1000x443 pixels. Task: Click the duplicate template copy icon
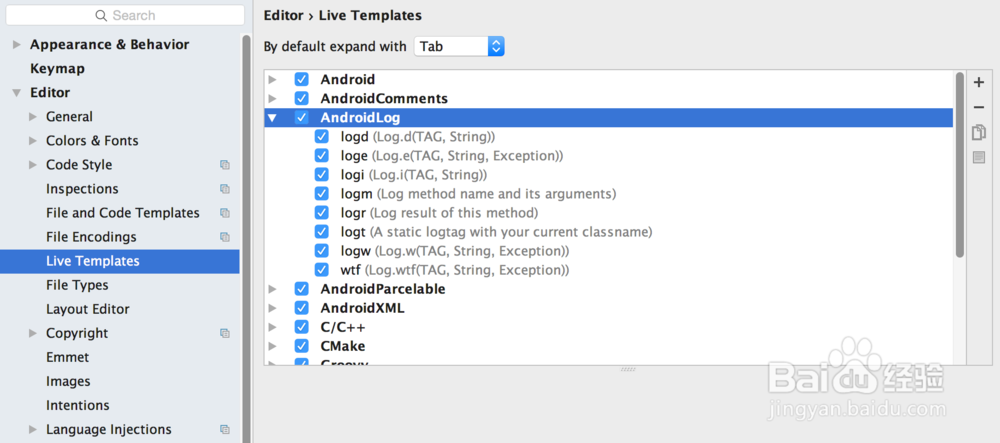(979, 132)
